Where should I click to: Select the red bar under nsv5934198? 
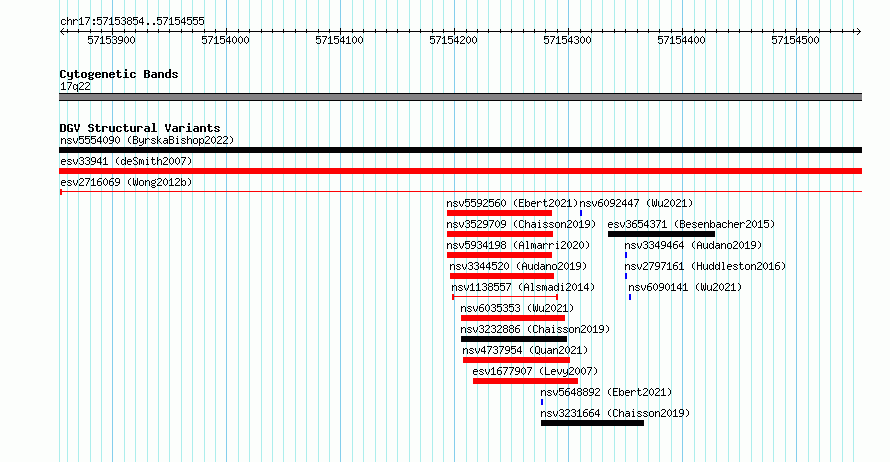click(x=499, y=255)
